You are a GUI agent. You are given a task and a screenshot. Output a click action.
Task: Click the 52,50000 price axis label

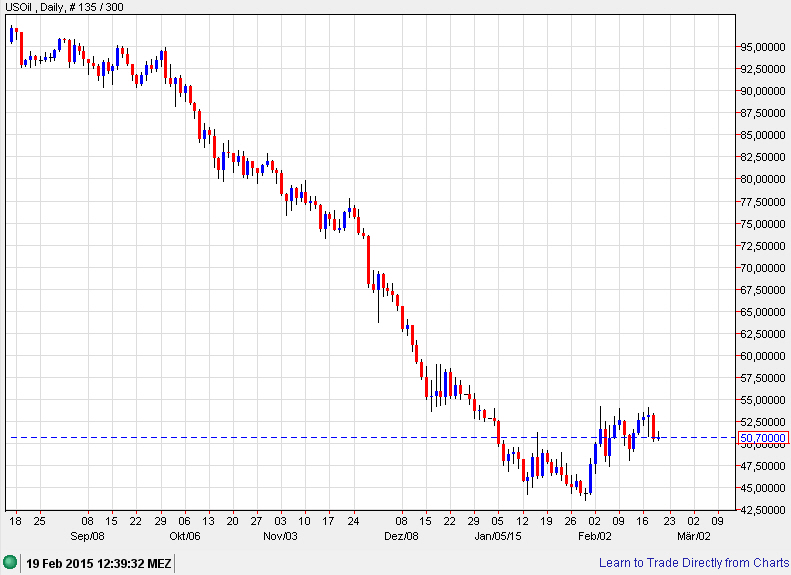[x=763, y=422]
